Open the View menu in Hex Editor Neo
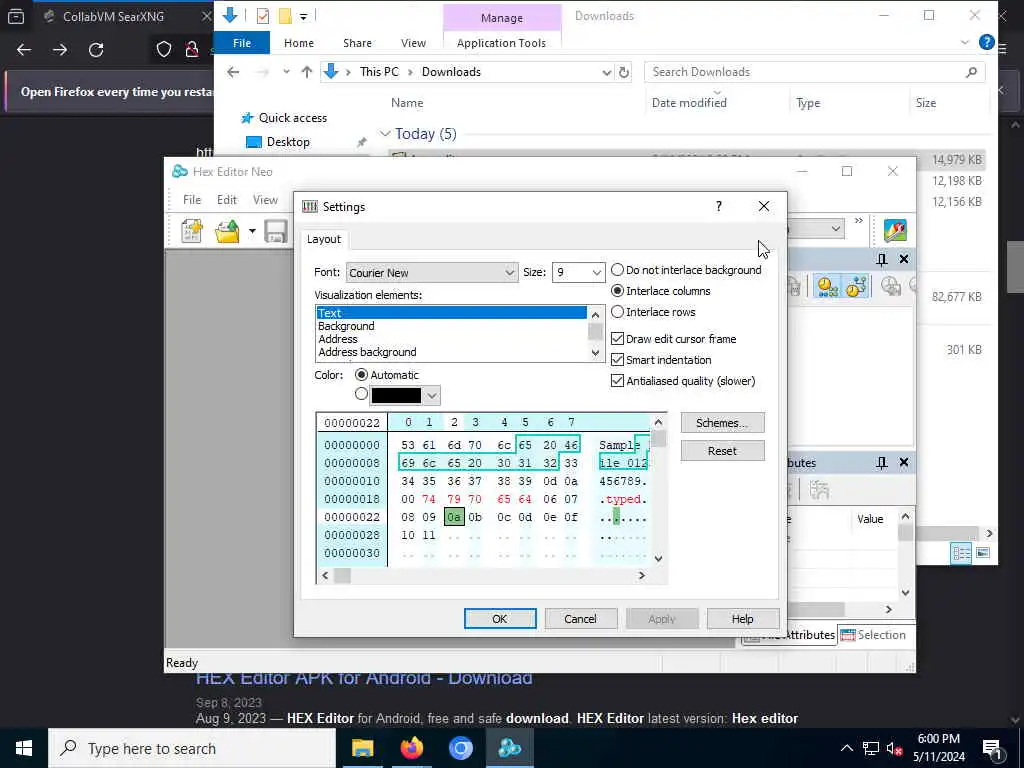 [x=265, y=200]
